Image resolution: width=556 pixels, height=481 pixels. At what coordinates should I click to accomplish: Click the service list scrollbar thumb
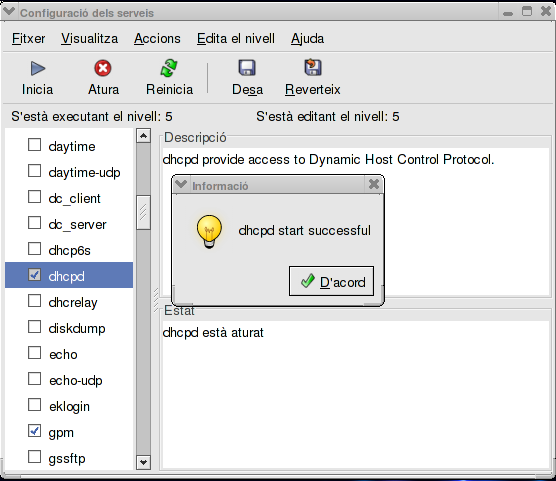point(143,212)
